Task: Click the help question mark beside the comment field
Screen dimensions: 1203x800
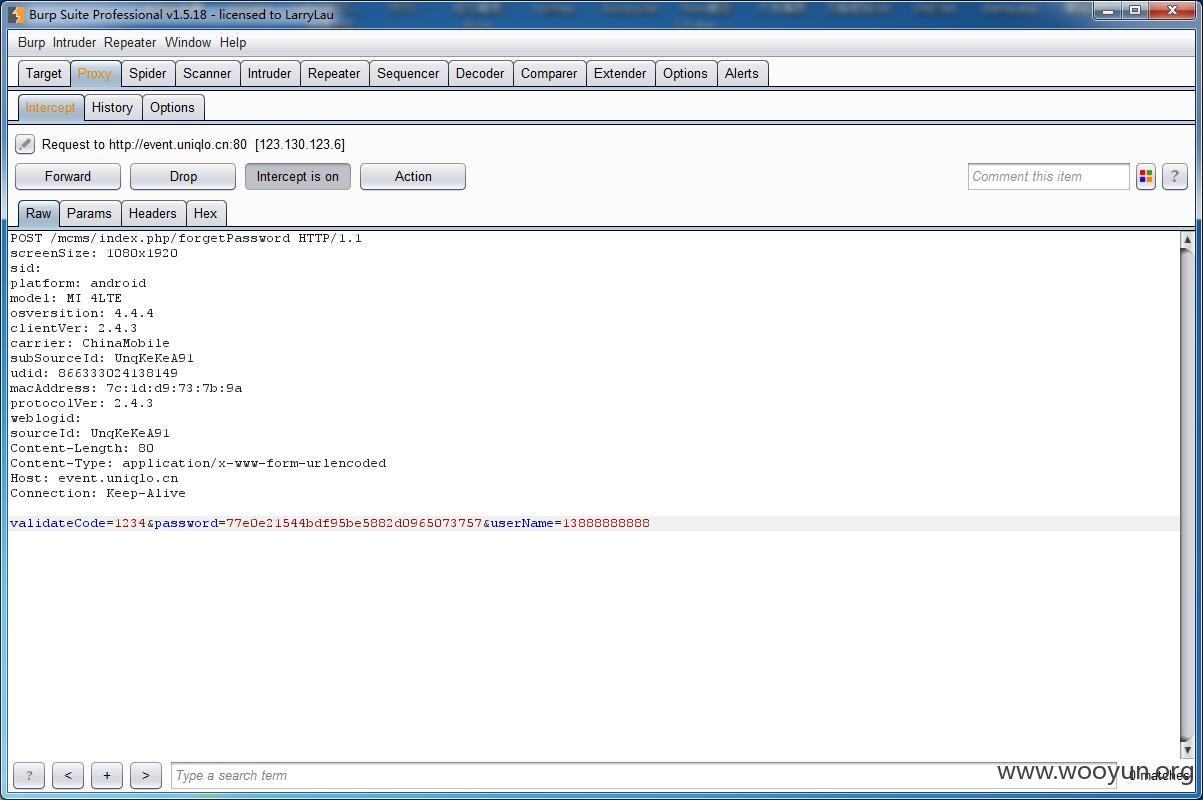Action: (1175, 177)
